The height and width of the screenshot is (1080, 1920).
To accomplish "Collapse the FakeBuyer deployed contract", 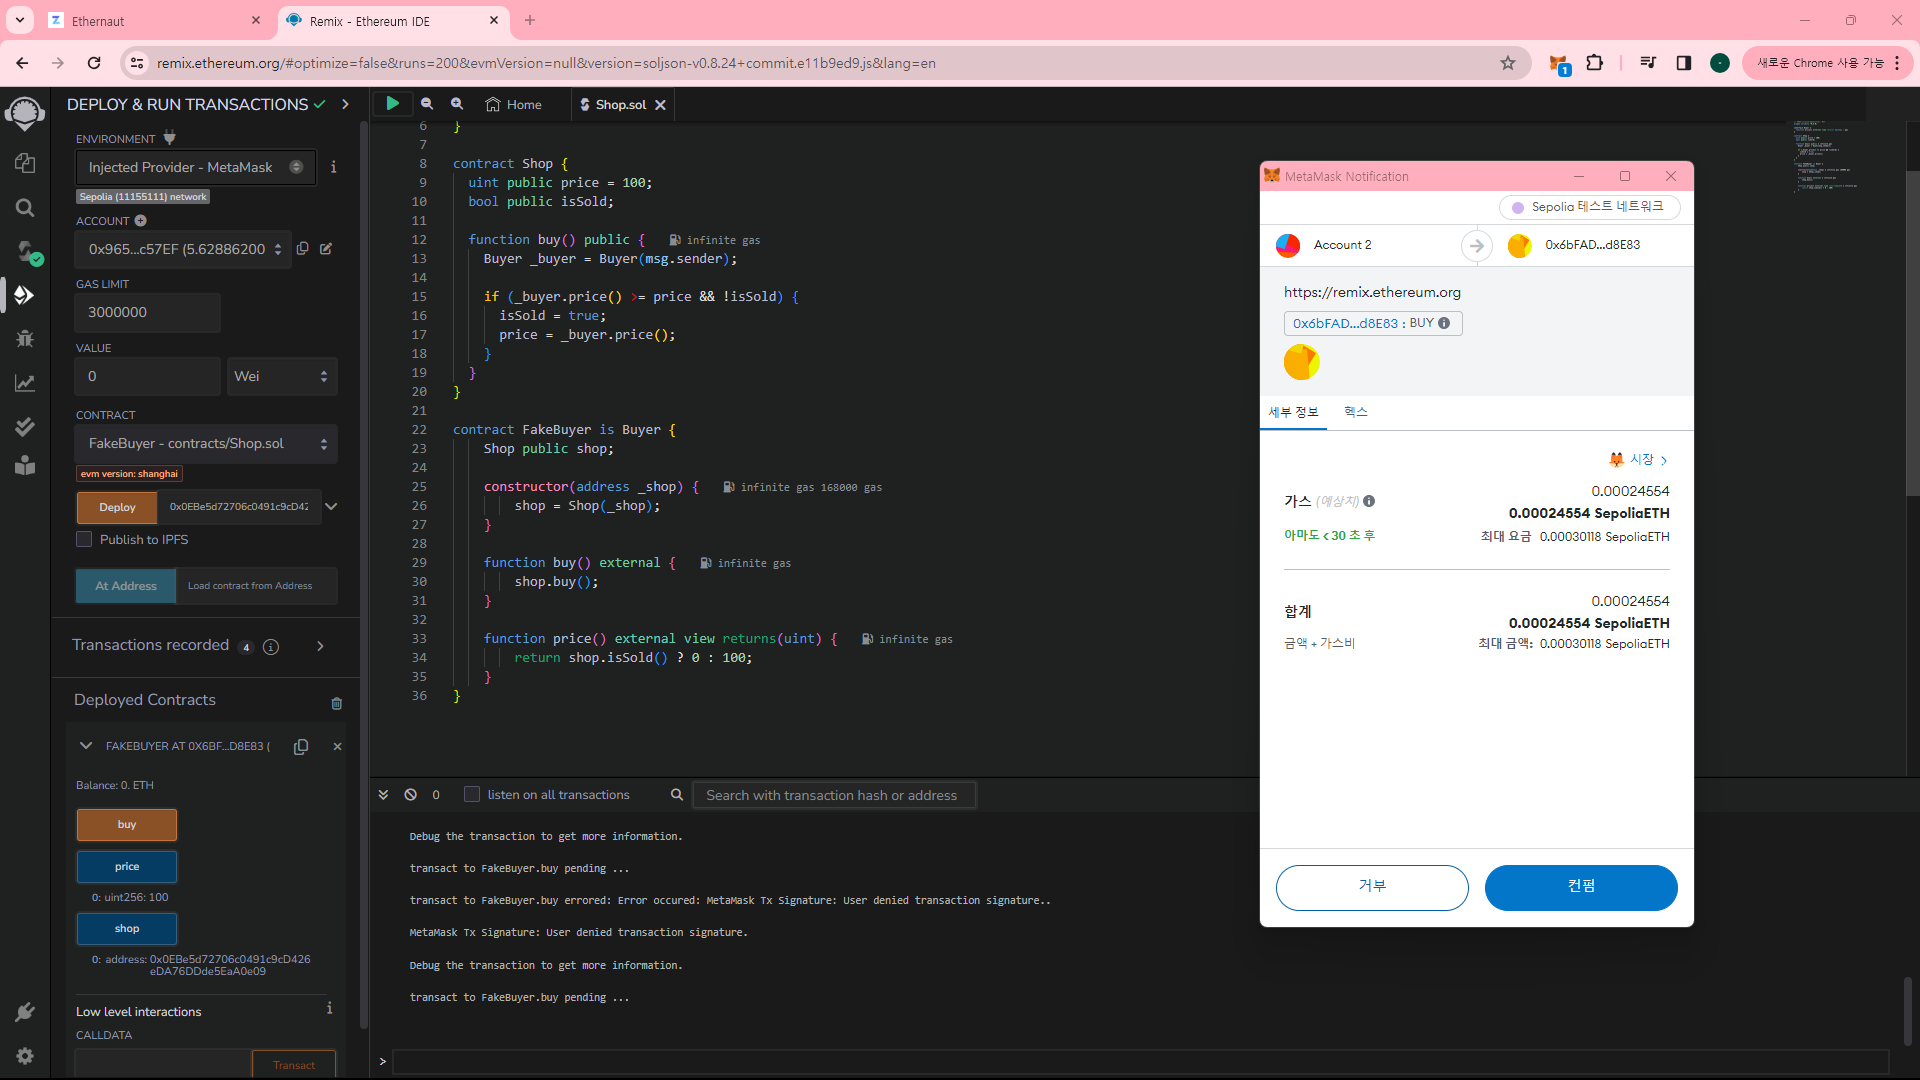I will [x=86, y=746].
